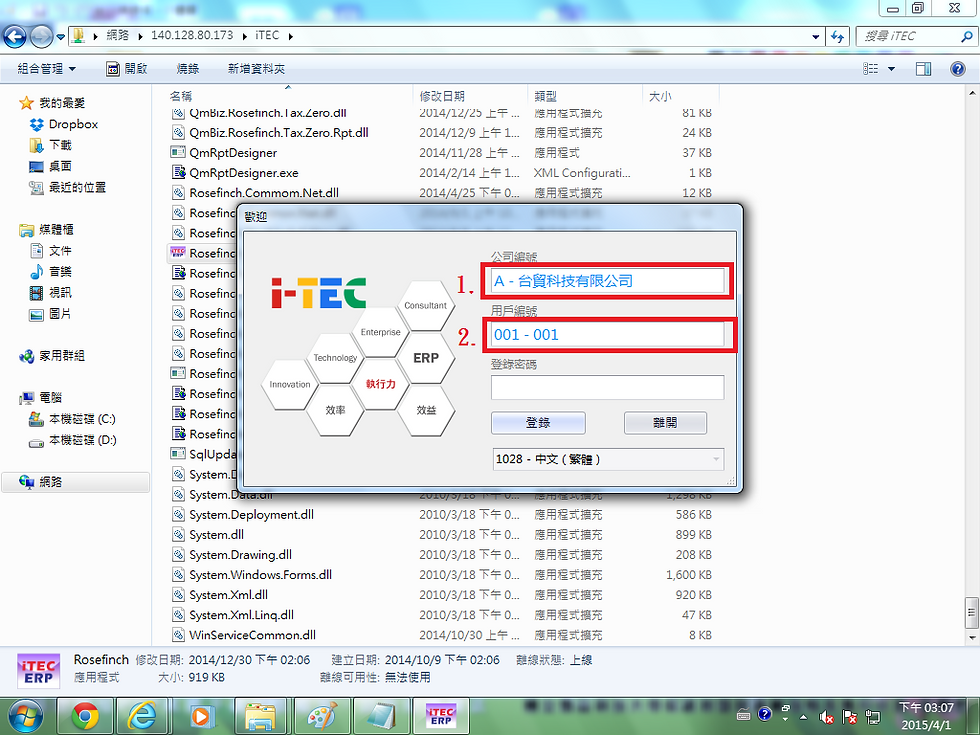
Task: Select 媒體櫃 library node
Action: point(56,229)
